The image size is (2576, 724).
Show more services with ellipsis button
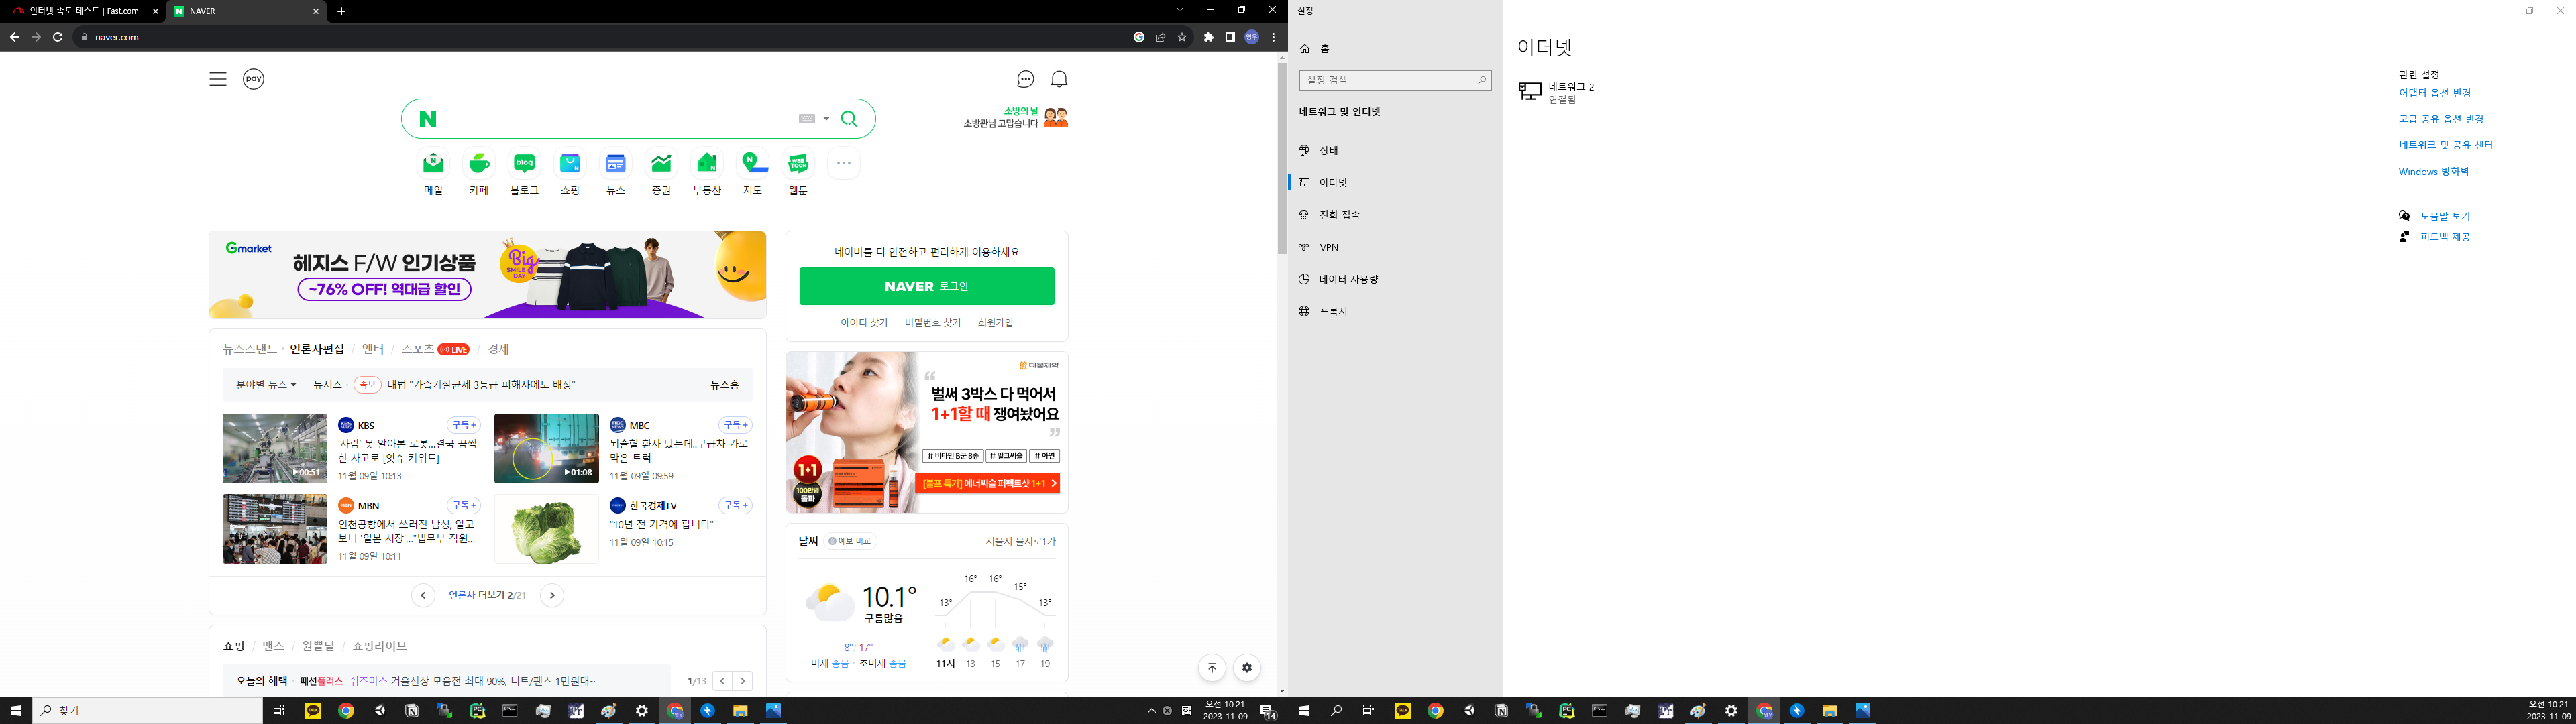pyautogui.click(x=843, y=163)
